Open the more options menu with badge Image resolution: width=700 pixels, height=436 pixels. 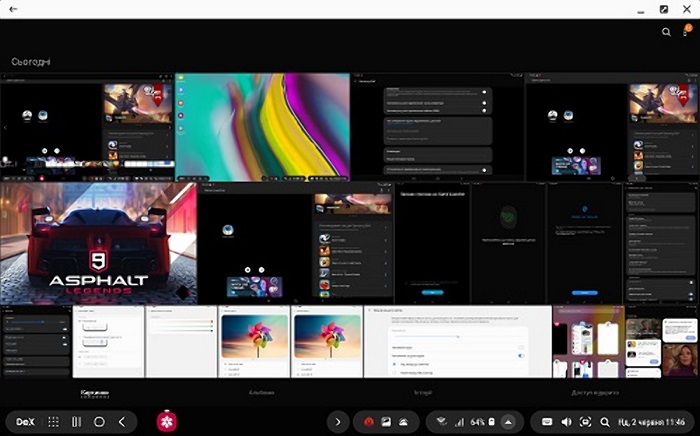point(687,32)
